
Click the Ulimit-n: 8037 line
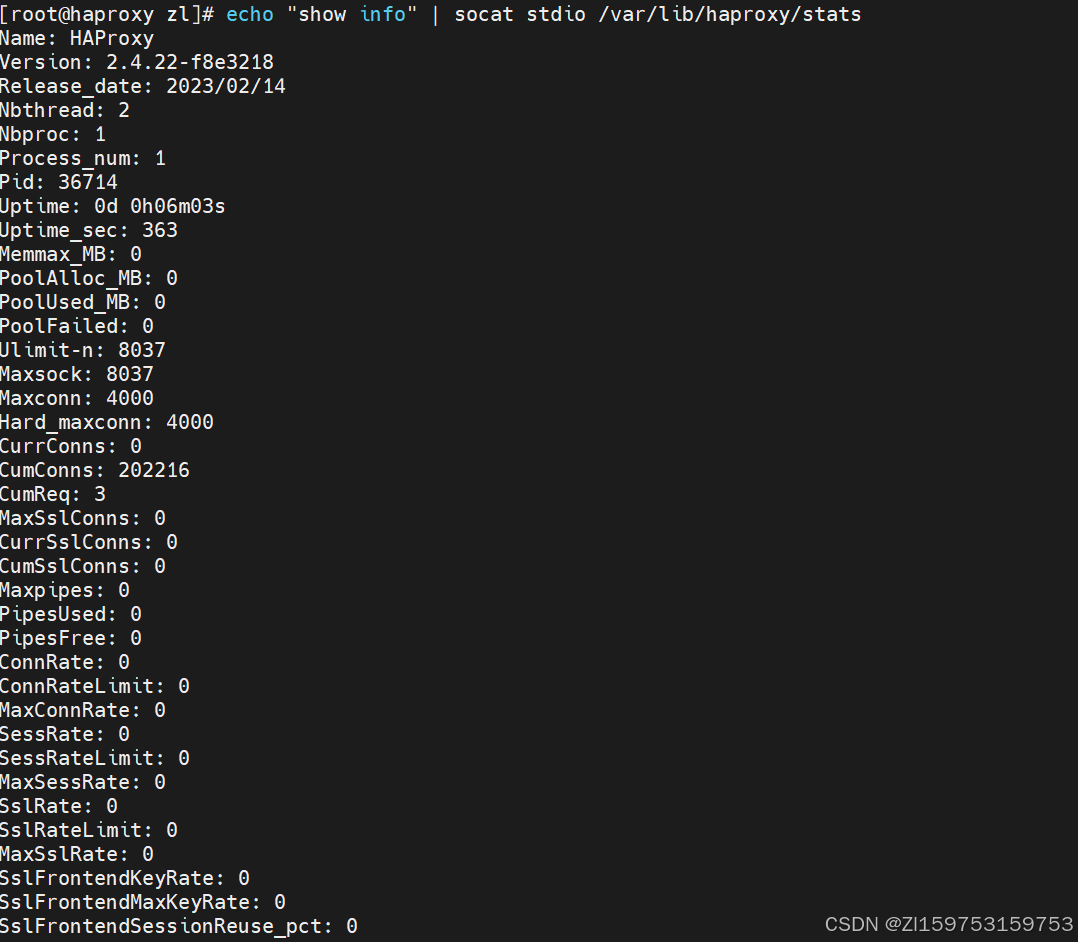(x=82, y=350)
